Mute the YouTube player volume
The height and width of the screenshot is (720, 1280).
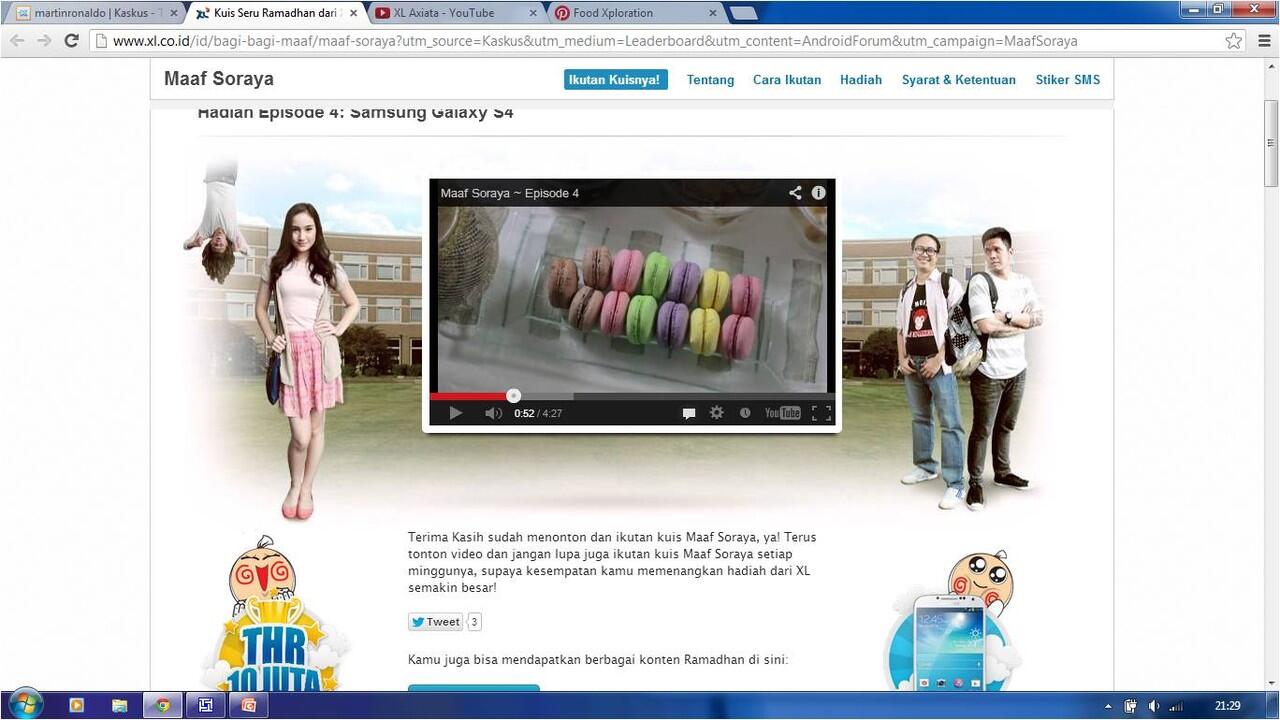(x=493, y=412)
